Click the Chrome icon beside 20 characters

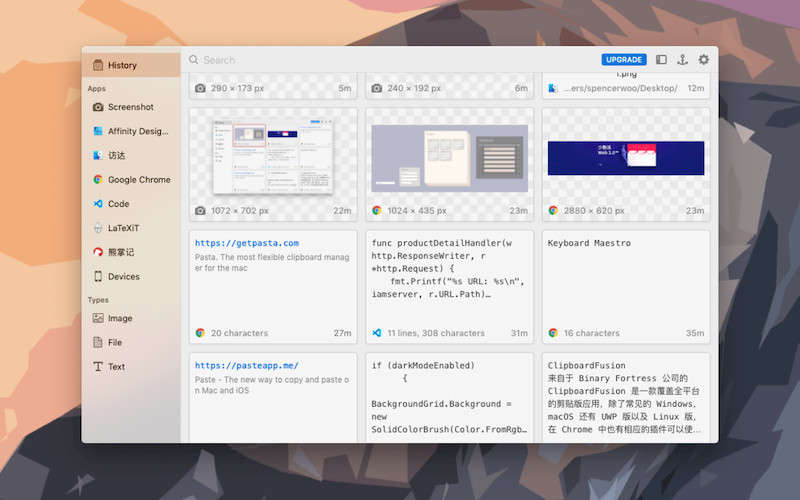coord(200,333)
